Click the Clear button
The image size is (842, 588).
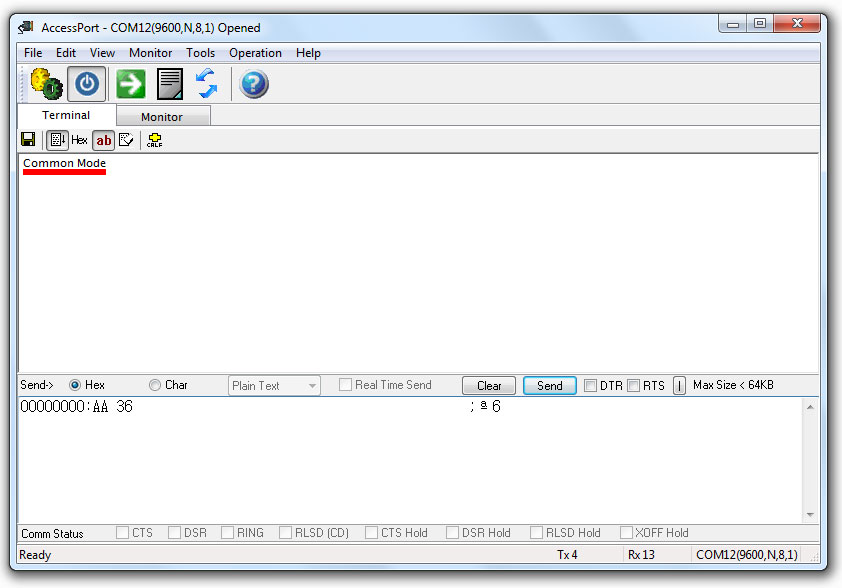click(489, 386)
